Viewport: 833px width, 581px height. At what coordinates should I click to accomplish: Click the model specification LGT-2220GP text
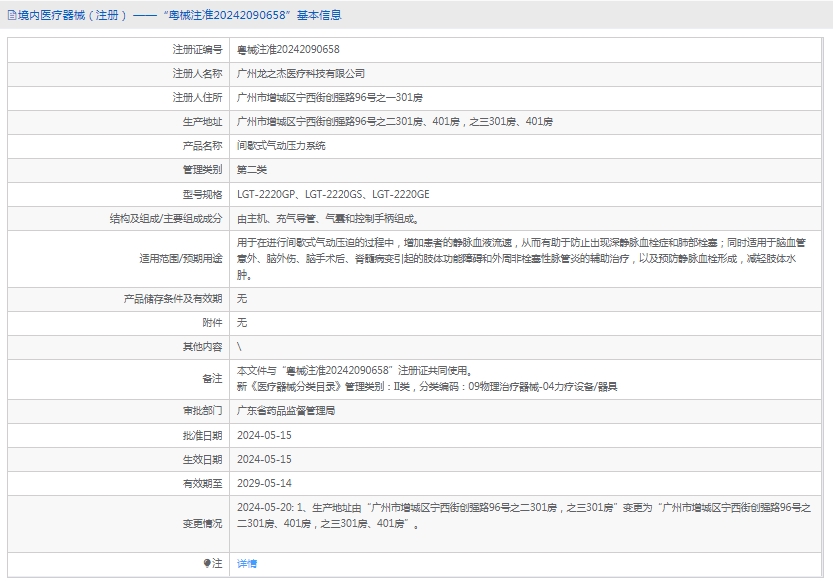[x=266, y=193]
